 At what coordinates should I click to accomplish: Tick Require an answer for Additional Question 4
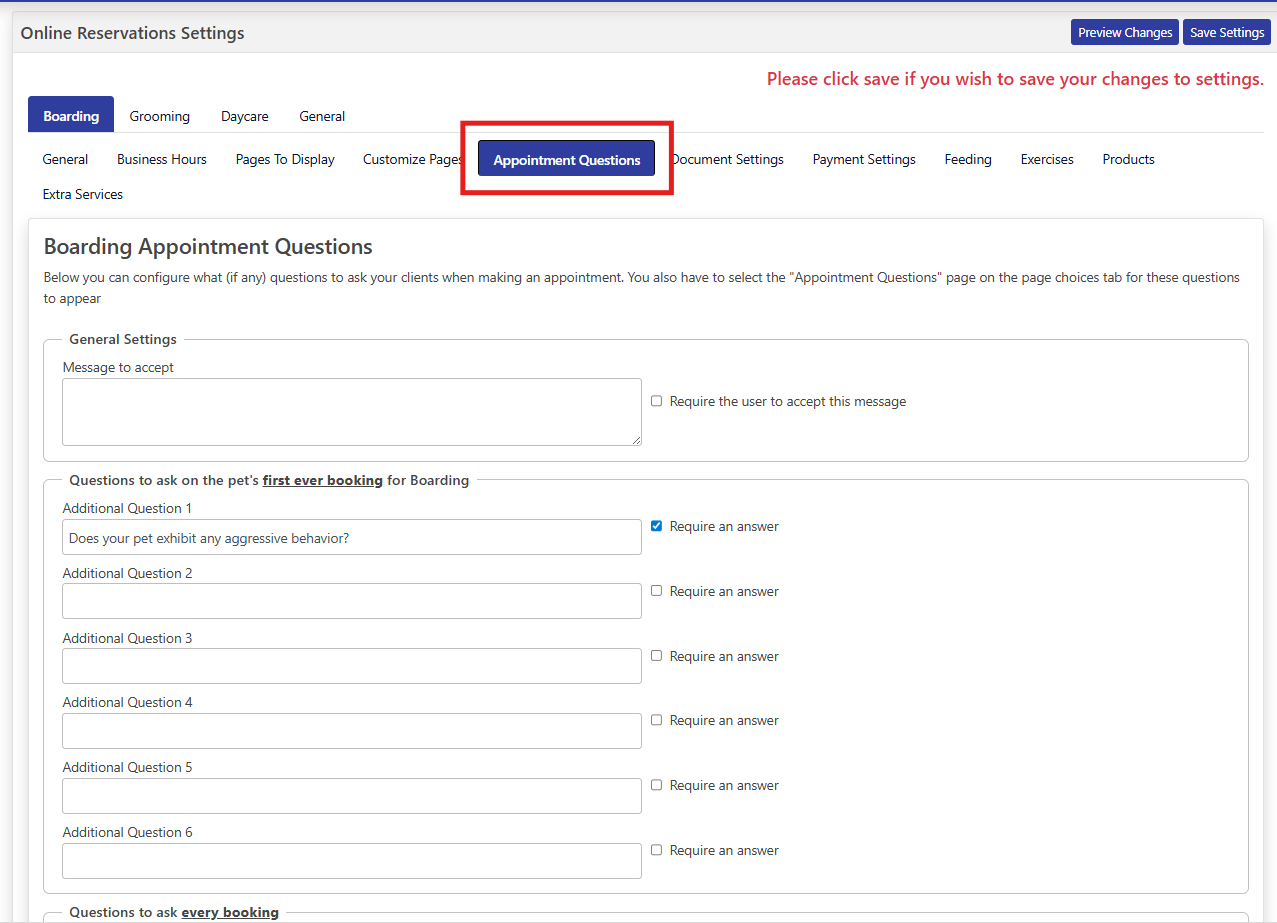click(657, 720)
